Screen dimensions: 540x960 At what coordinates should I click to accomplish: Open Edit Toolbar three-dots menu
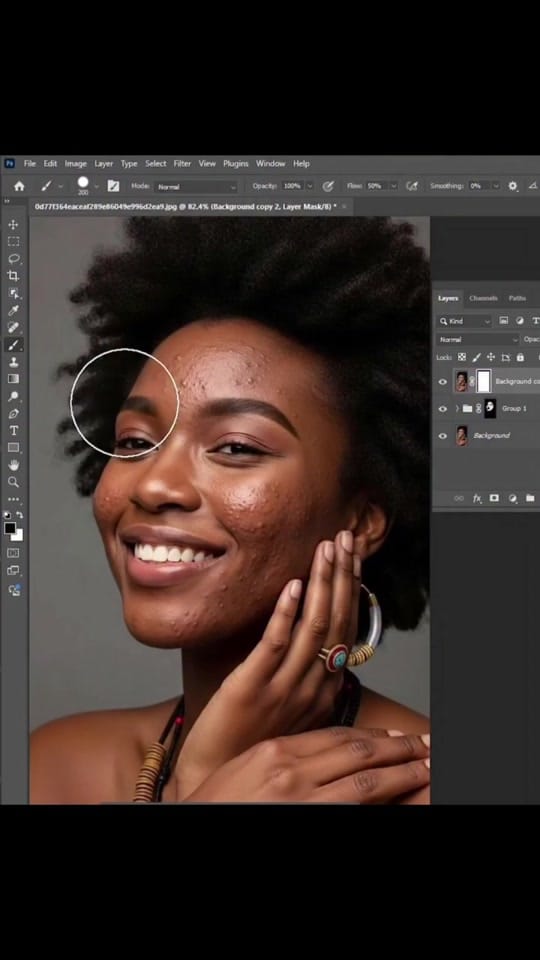coord(13,499)
